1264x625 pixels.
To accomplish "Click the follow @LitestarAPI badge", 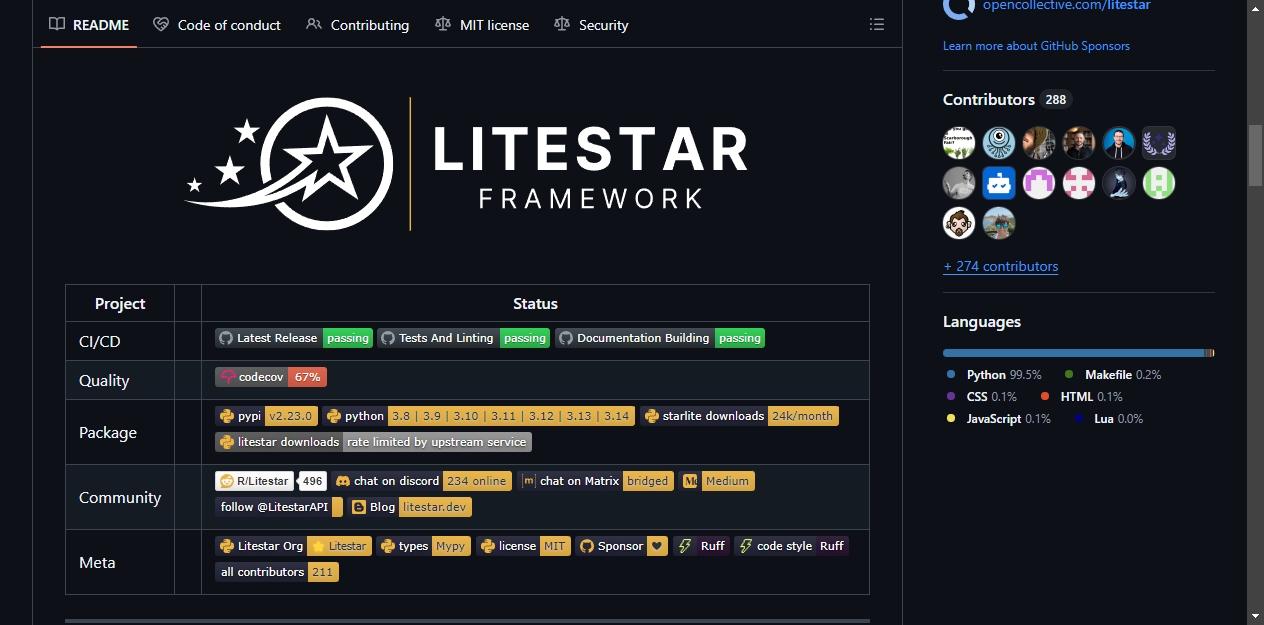I will tap(279, 507).
